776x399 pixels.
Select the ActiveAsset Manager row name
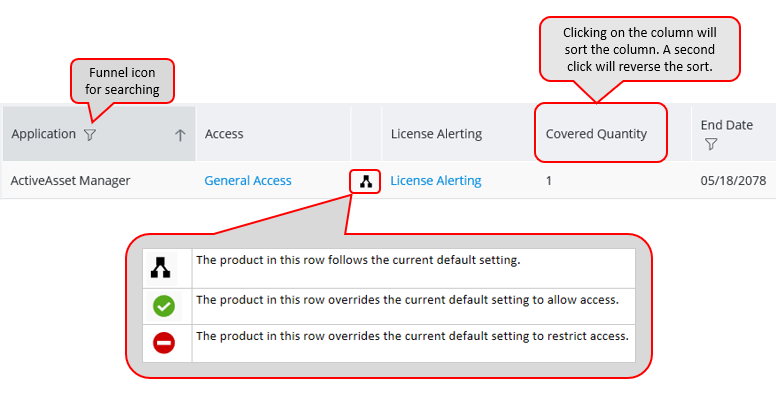coord(70,181)
